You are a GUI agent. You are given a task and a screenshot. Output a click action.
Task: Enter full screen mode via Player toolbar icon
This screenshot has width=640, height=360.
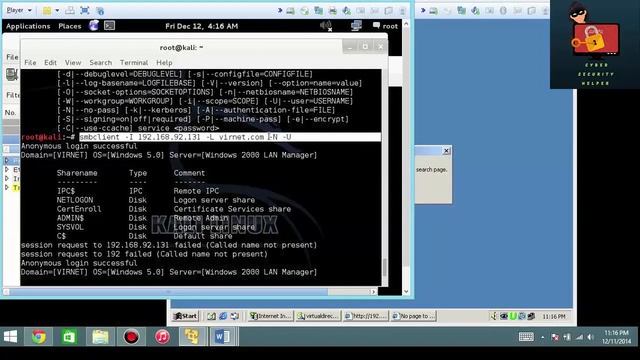(x=84, y=11)
